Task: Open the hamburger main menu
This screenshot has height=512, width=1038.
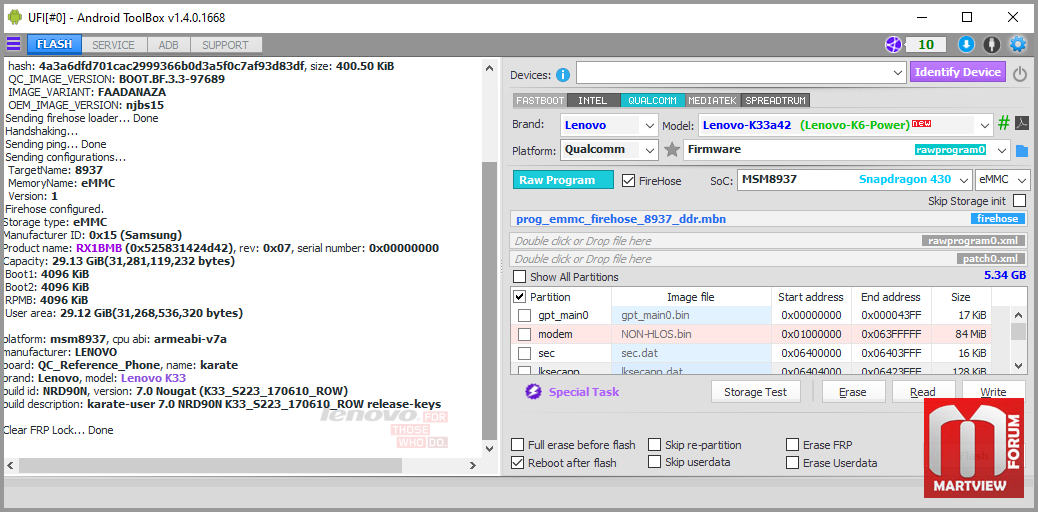Action: tap(13, 44)
